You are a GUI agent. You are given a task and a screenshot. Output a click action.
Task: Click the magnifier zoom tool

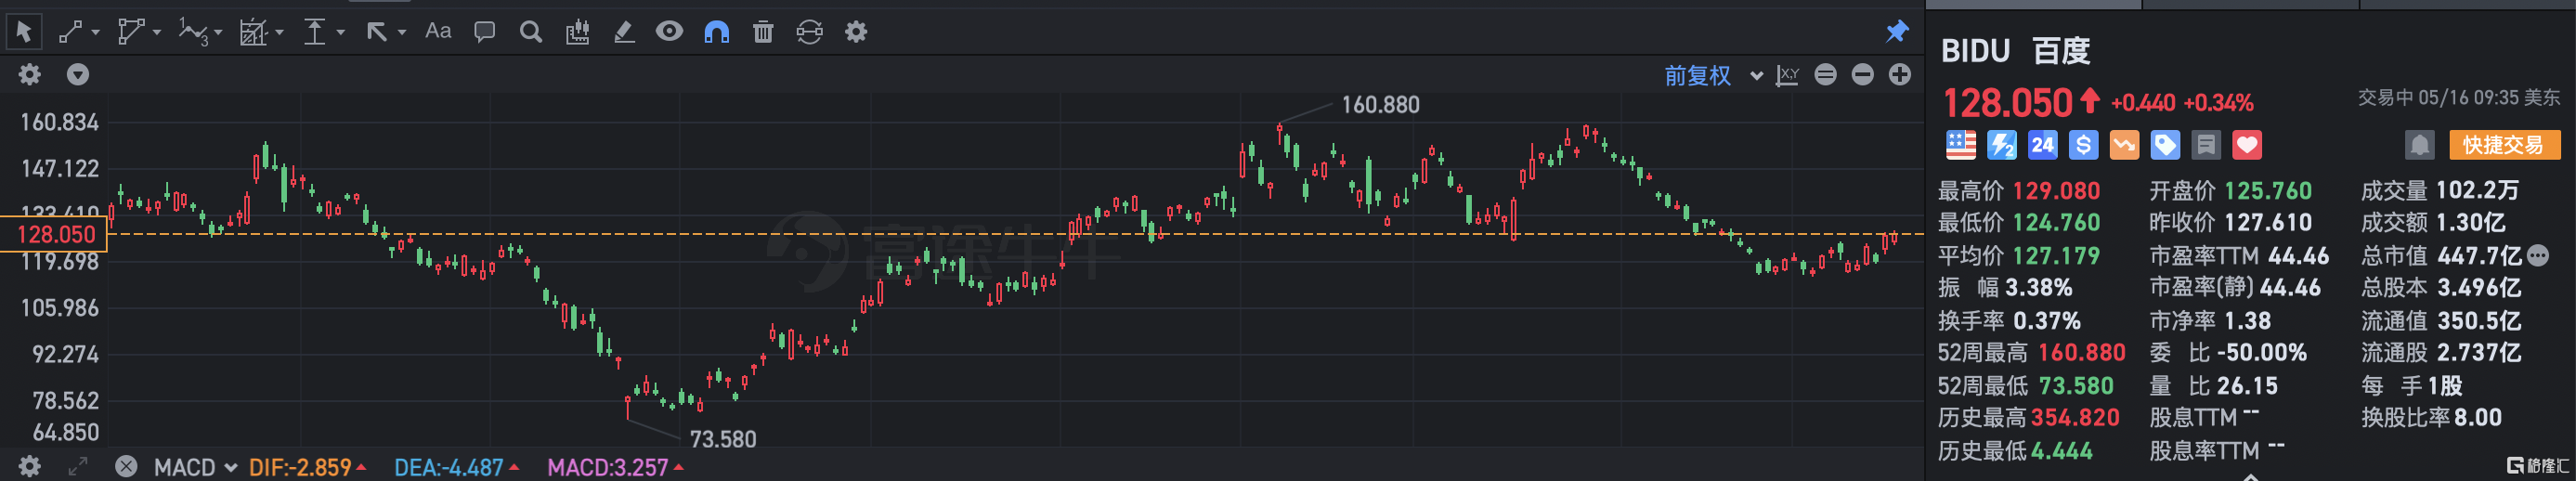point(531,32)
